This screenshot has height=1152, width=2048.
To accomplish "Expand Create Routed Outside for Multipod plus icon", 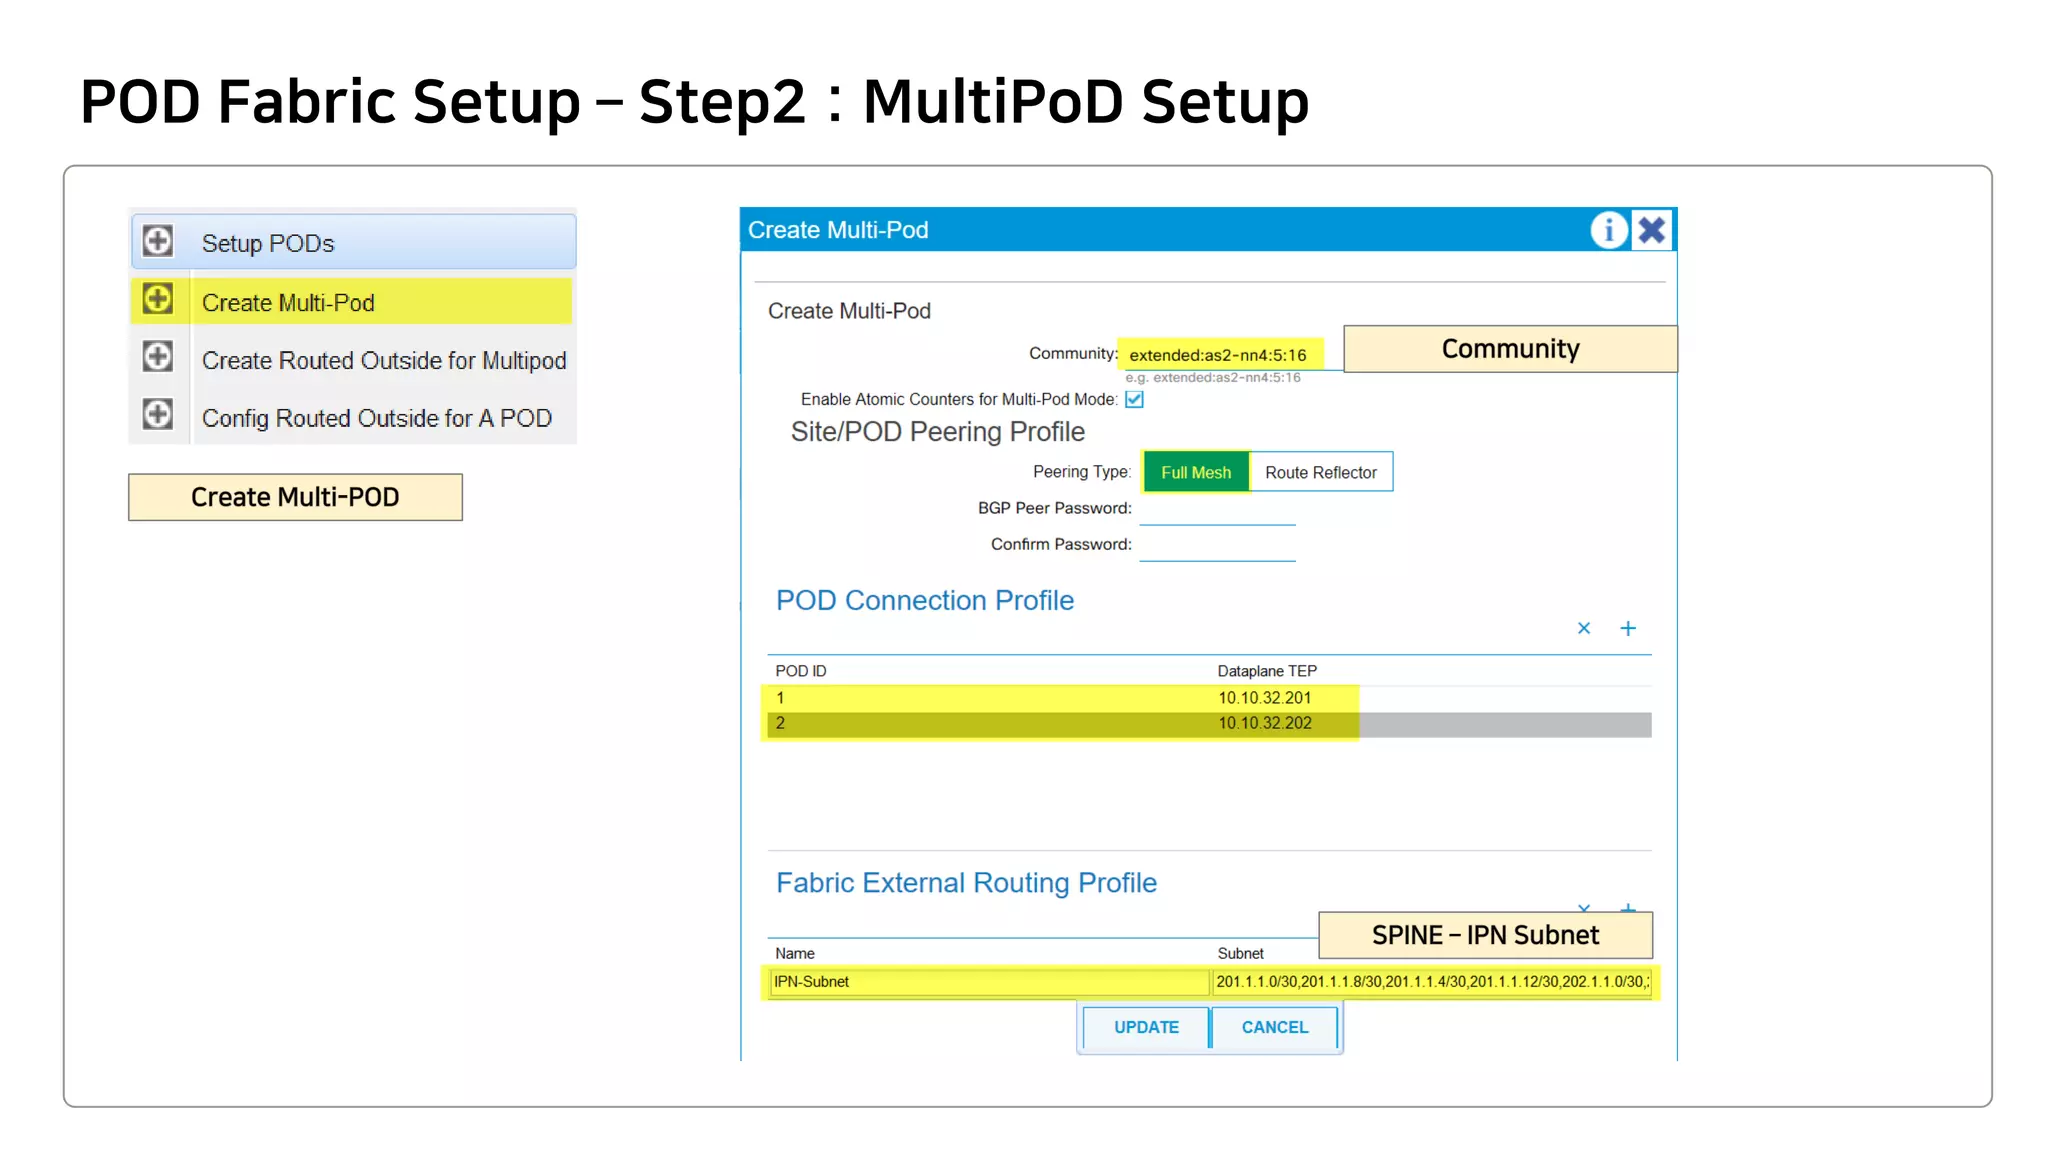I will tap(157, 357).
